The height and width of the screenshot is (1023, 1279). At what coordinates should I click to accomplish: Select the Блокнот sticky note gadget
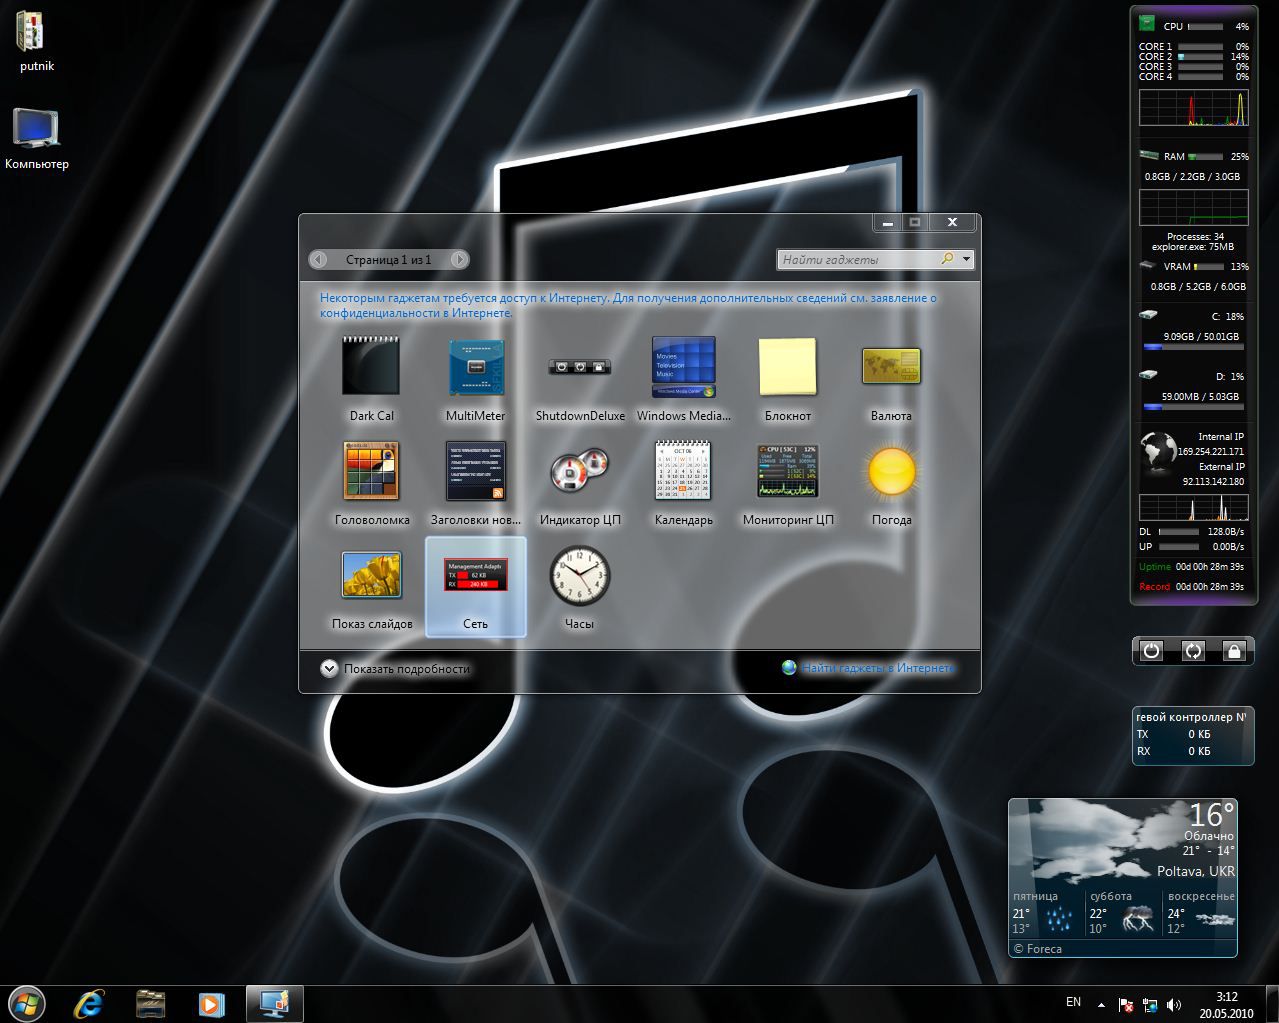click(787, 366)
